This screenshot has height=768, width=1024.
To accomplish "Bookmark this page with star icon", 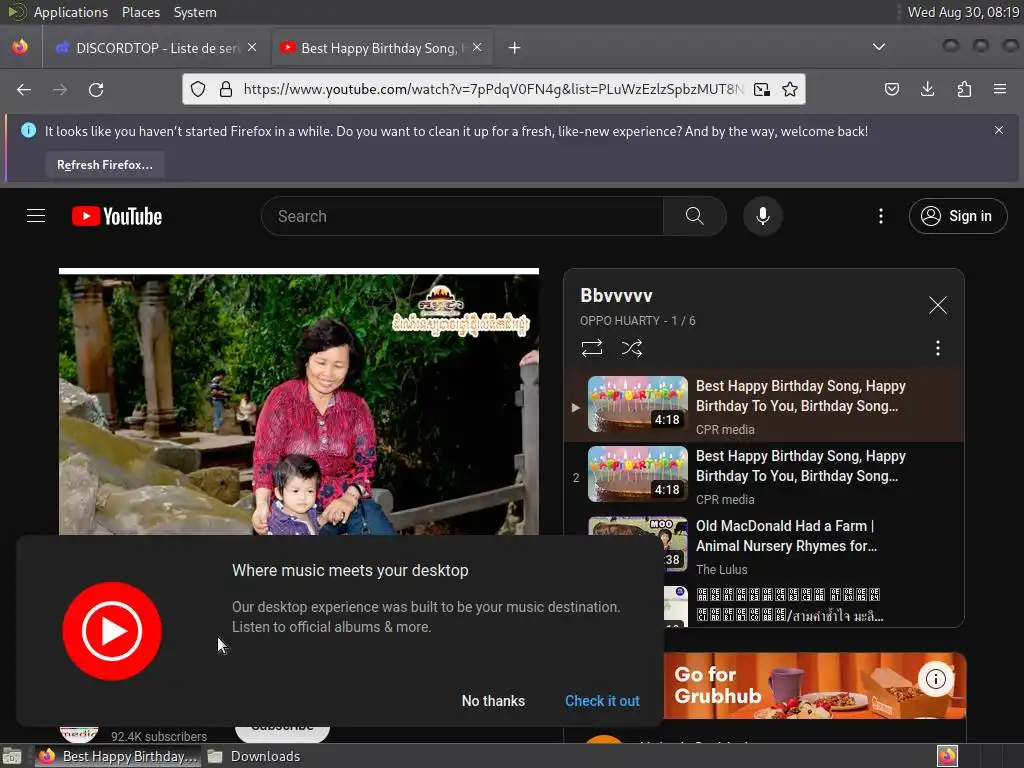I will point(790,89).
